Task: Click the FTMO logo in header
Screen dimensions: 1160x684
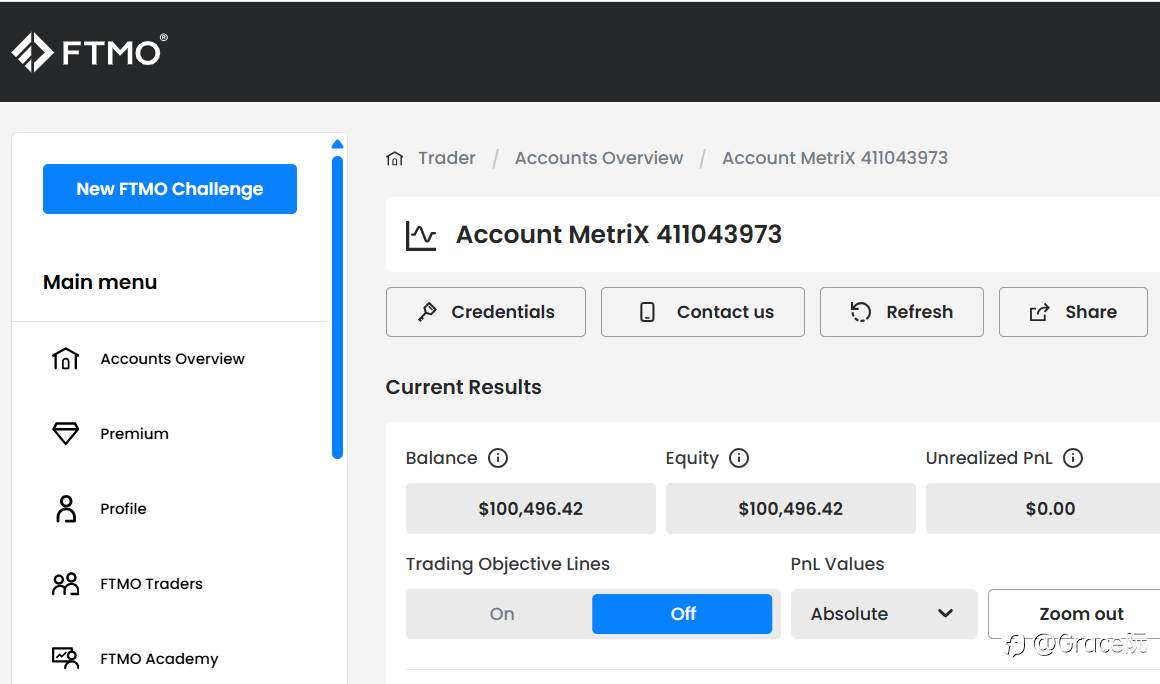Action: pyautogui.click(x=90, y=52)
